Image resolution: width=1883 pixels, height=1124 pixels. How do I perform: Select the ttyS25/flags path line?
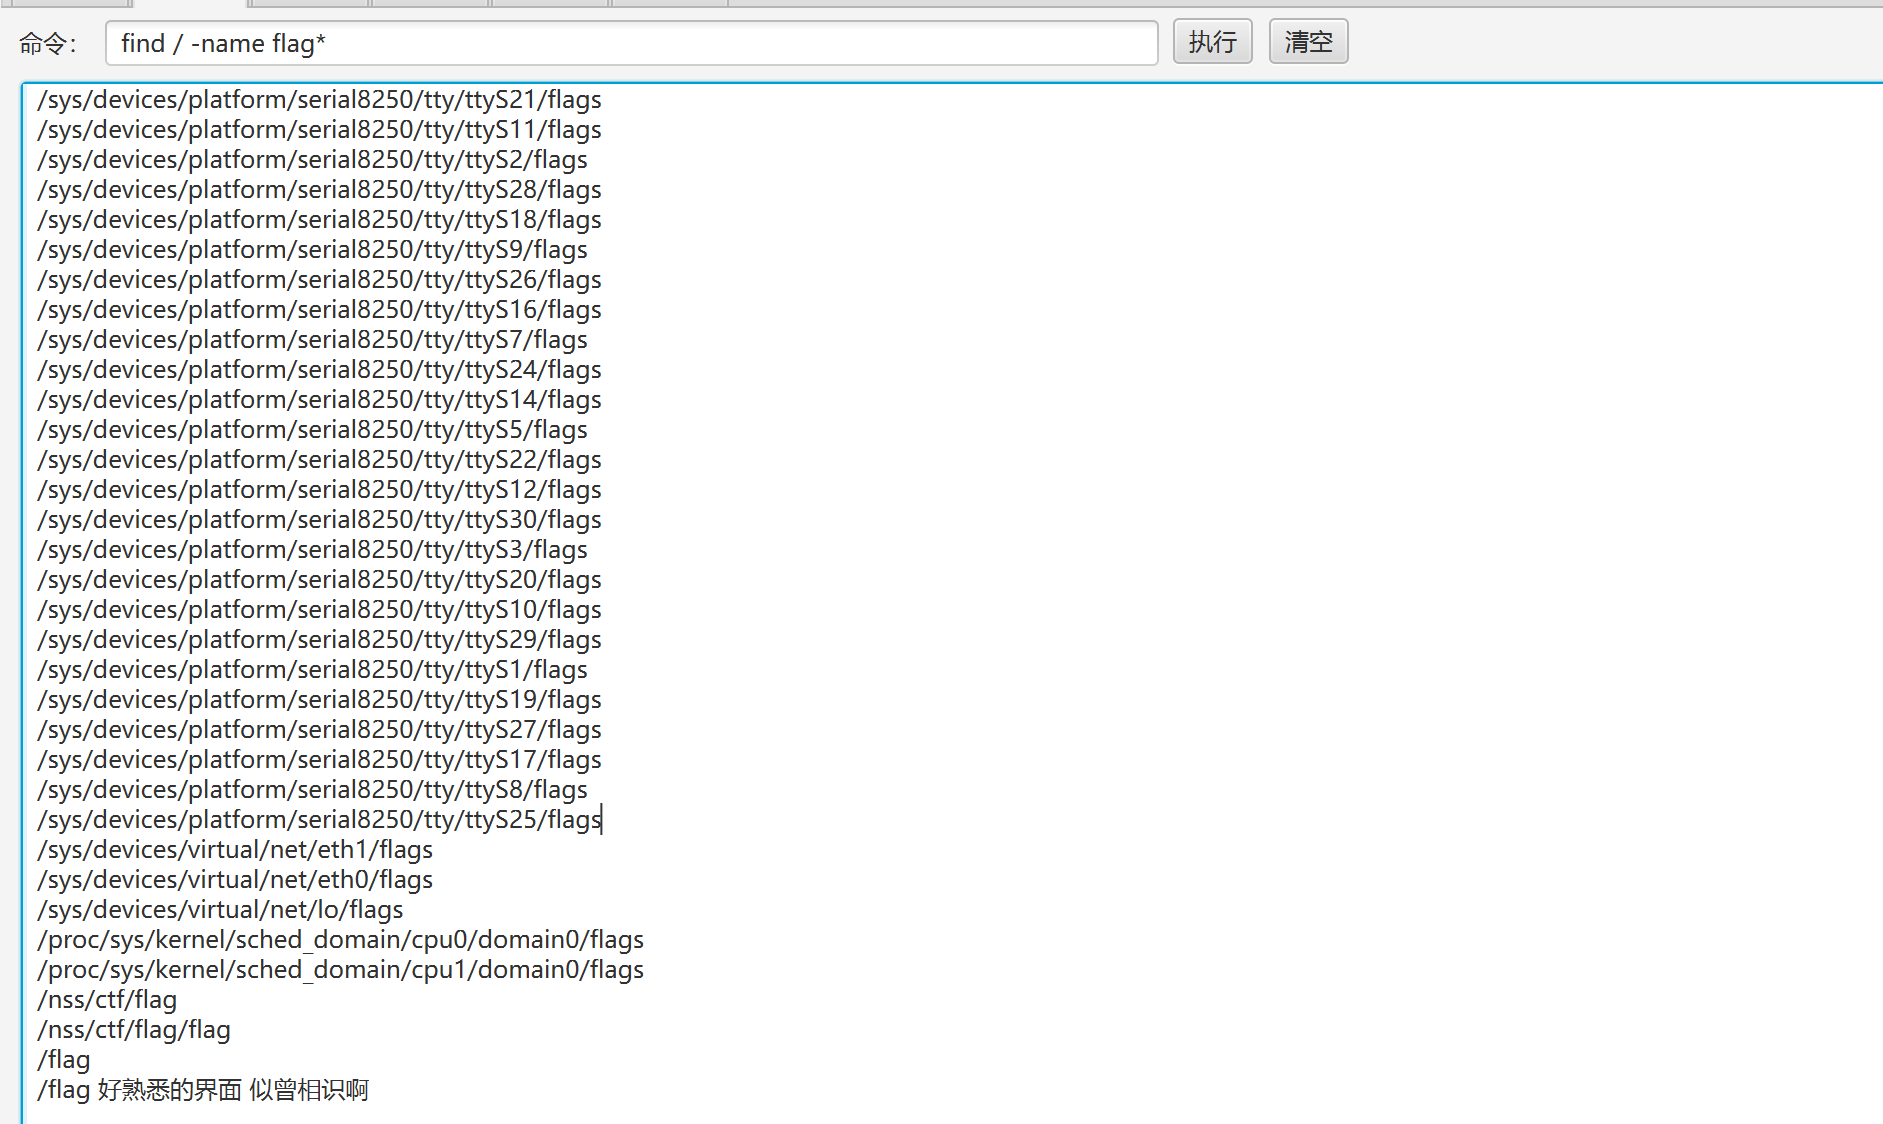pyautogui.click(x=319, y=820)
